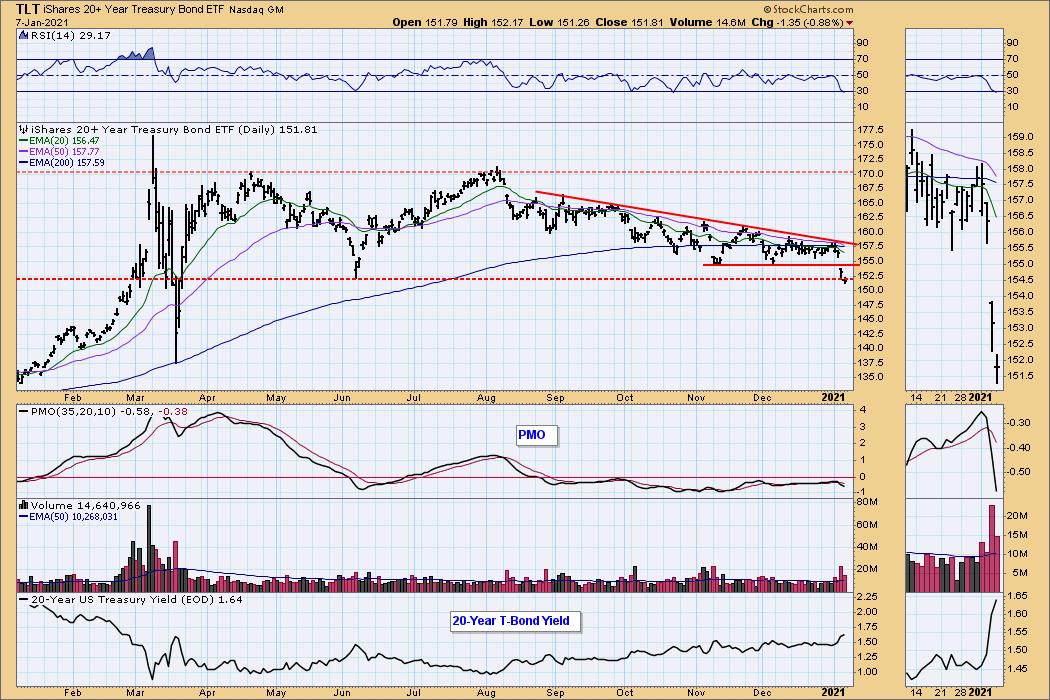Click the 1.65 label on the zoomed yield panel

(1018, 596)
